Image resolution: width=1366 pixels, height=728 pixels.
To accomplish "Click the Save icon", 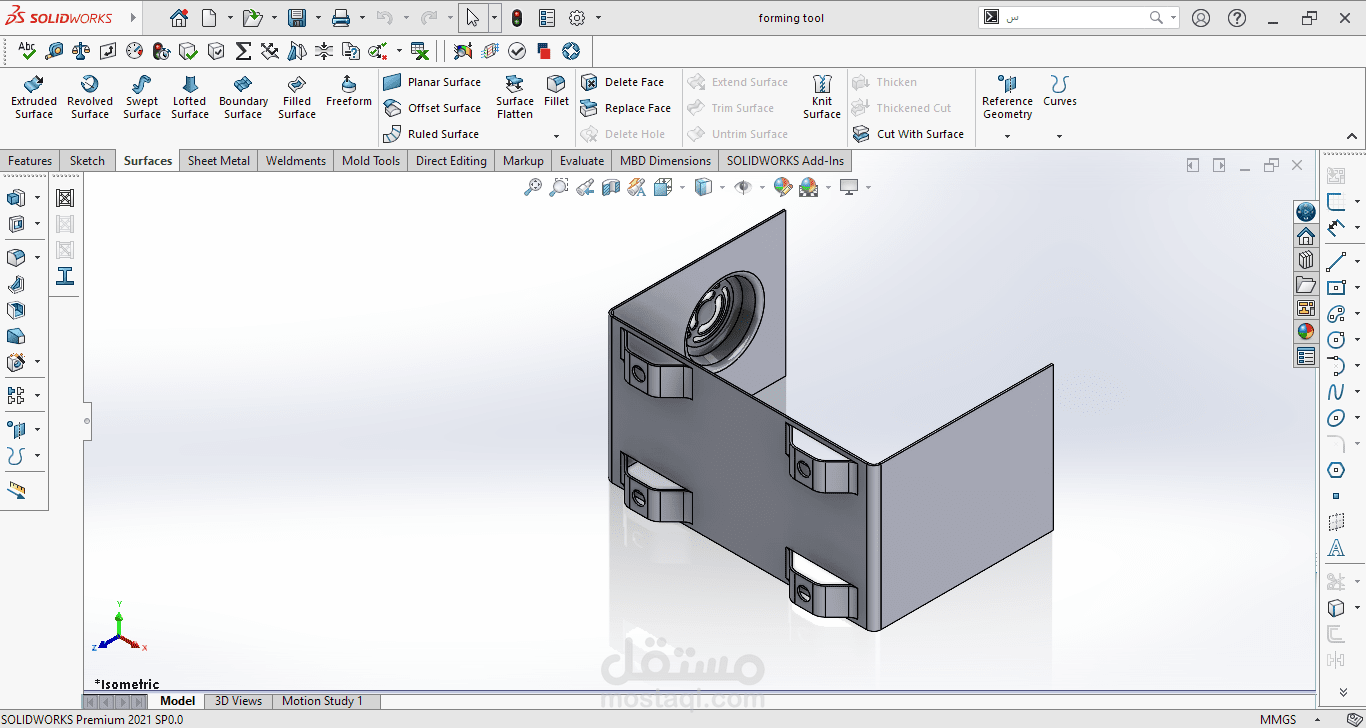I will point(296,18).
